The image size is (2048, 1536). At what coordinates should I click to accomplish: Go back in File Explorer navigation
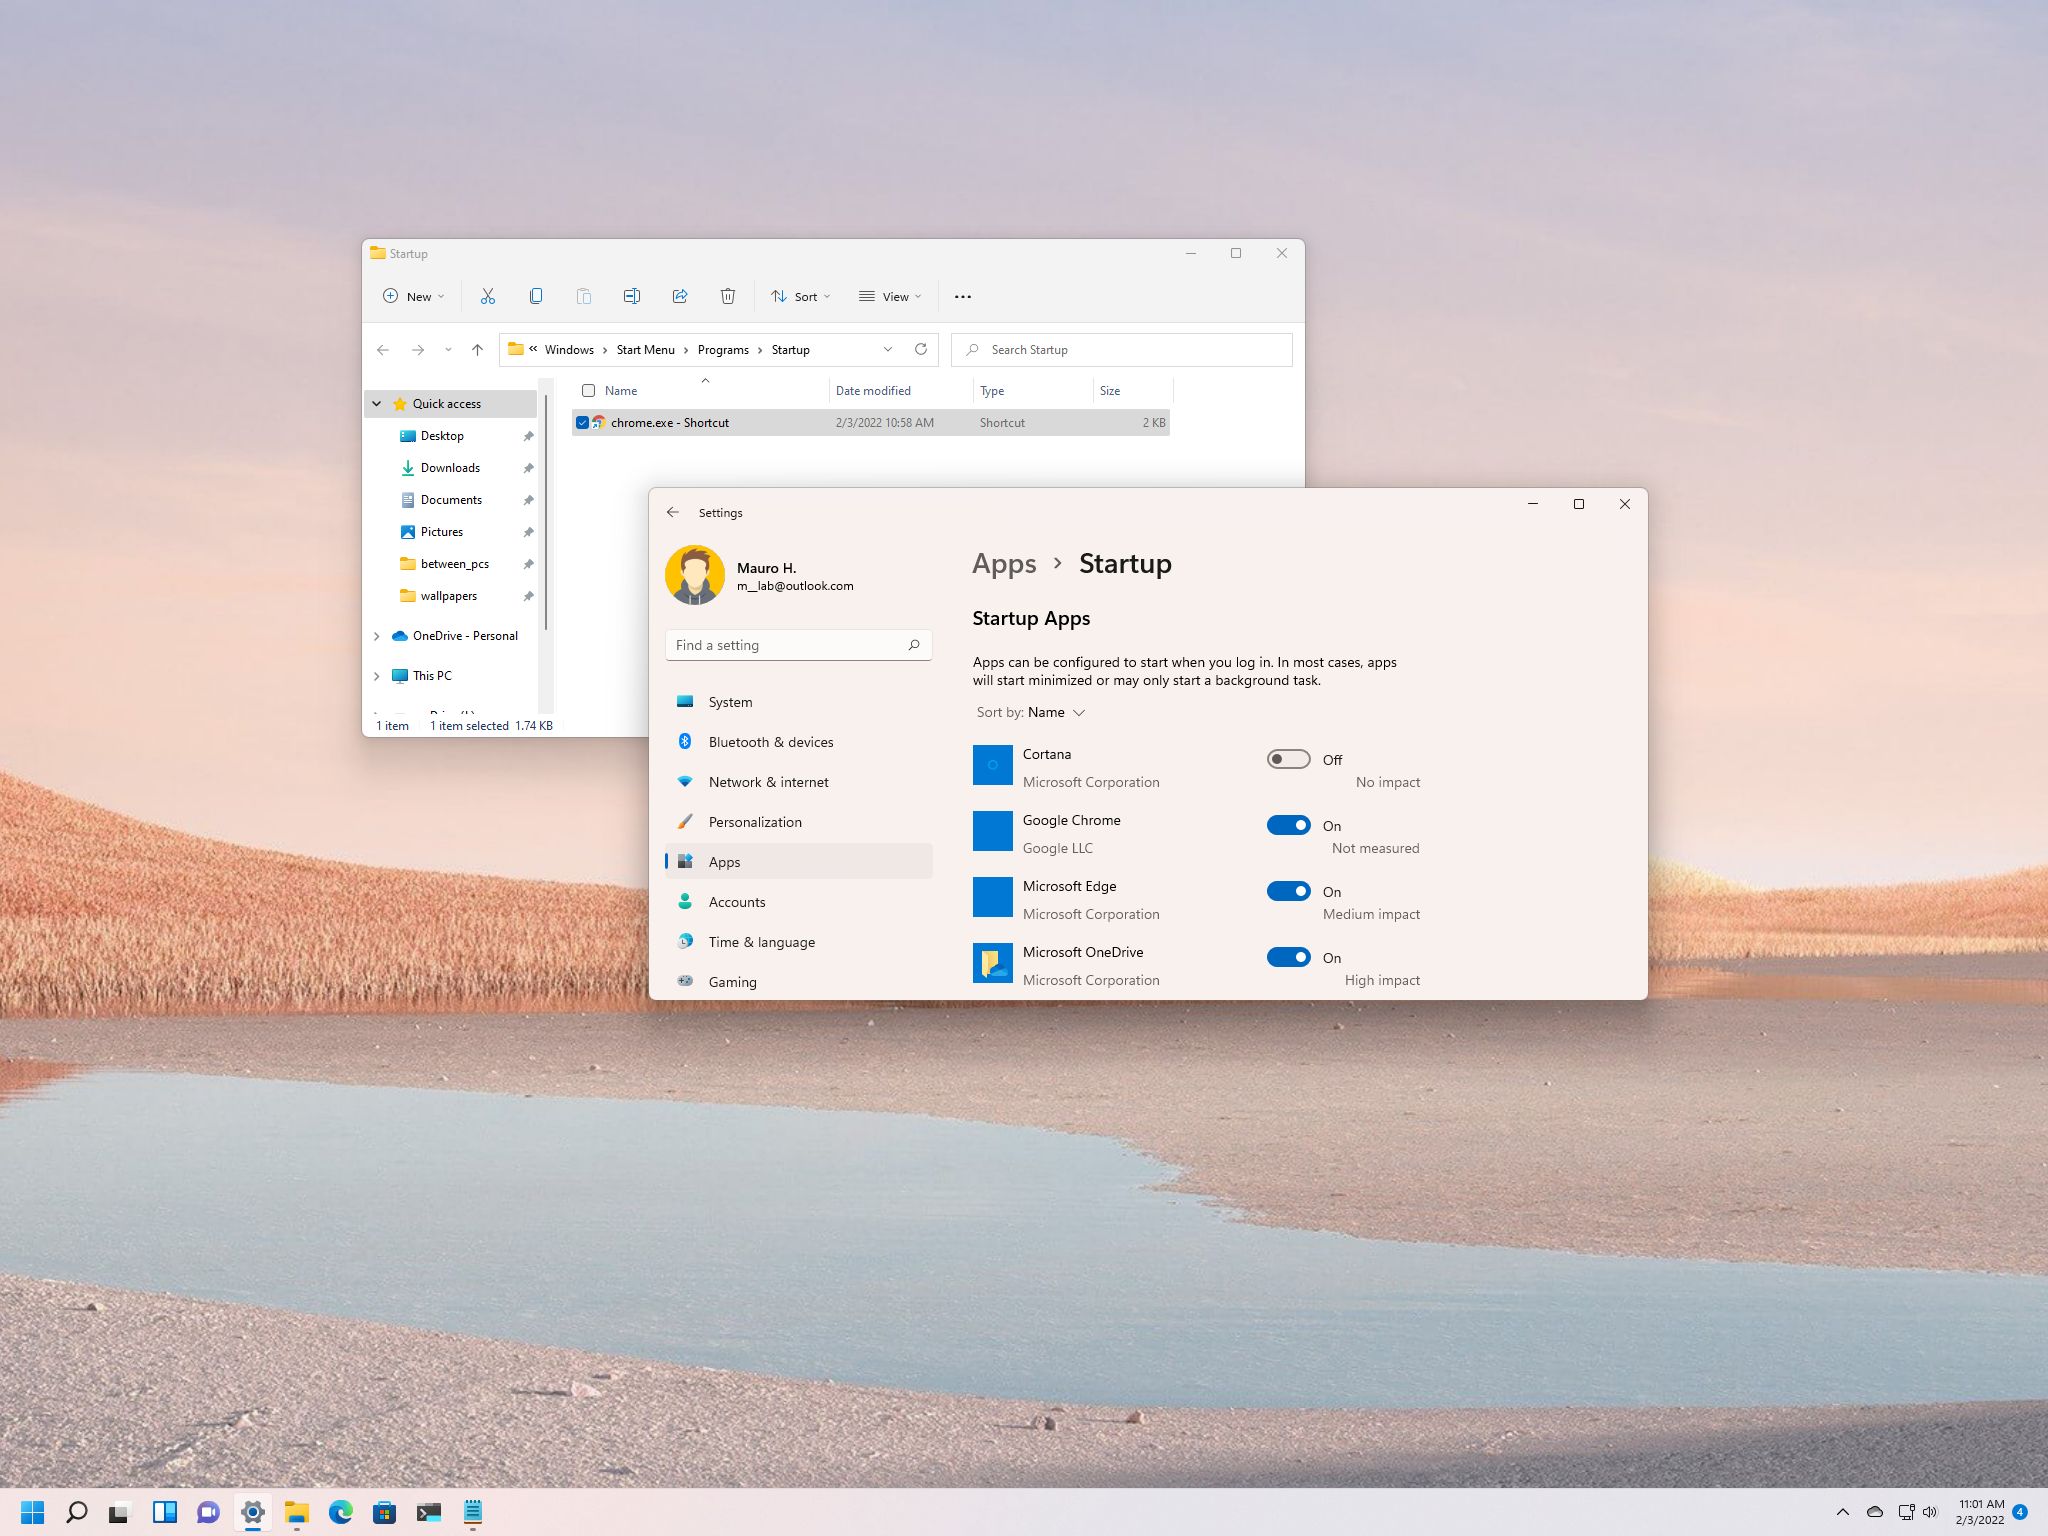coord(383,350)
